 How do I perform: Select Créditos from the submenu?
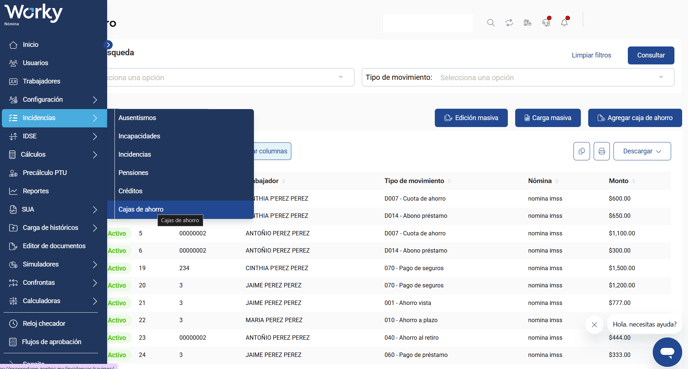[130, 191]
